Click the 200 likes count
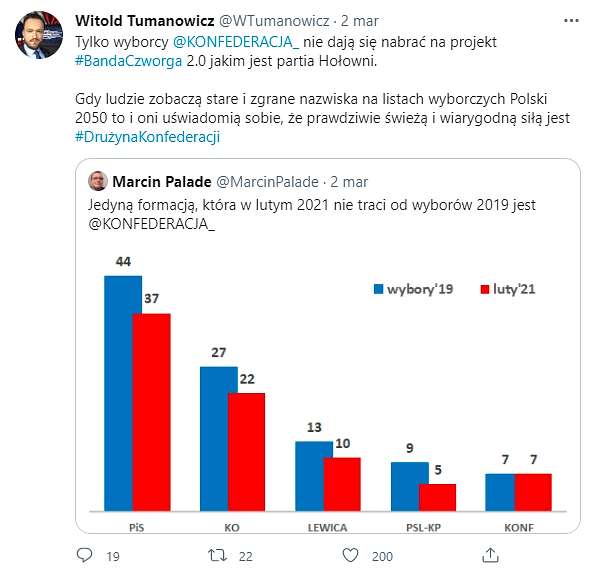This screenshot has height=568, width=596. (x=382, y=557)
